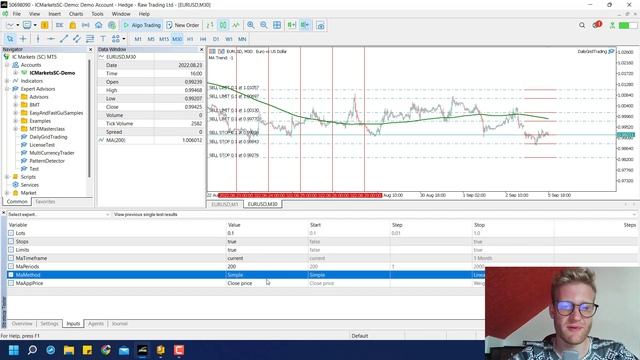Expand the Scripts tree node

click(x=7, y=177)
